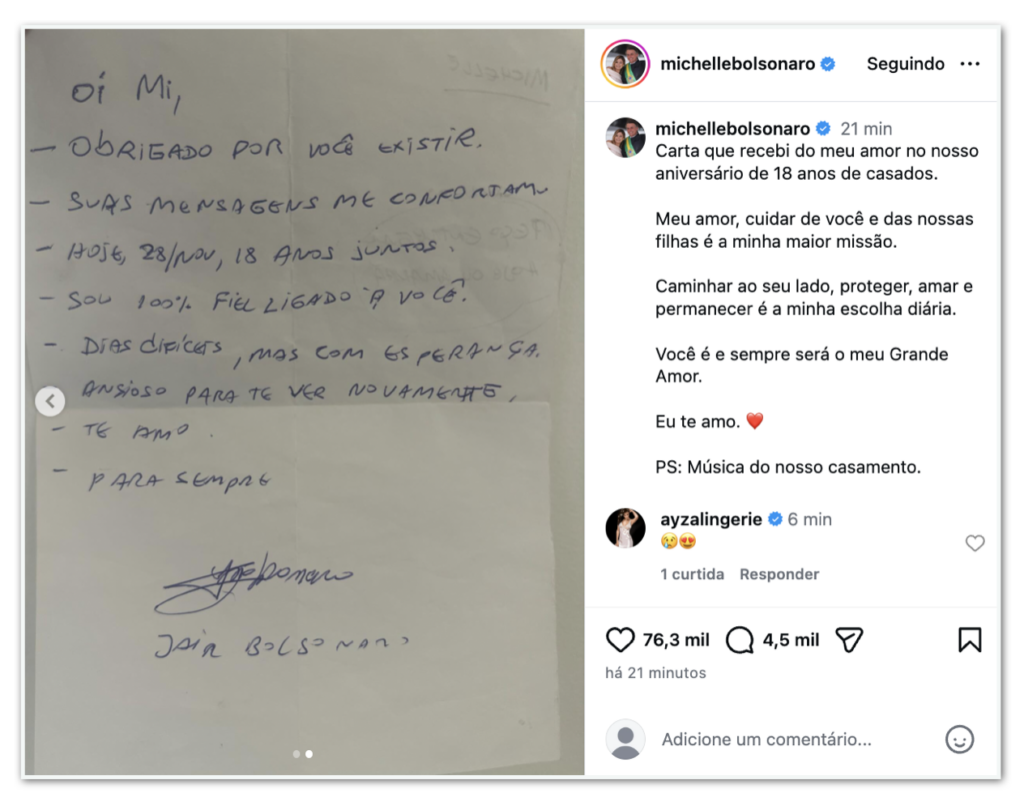
Task: Like the post with the heart icon
Action: tap(620, 640)
